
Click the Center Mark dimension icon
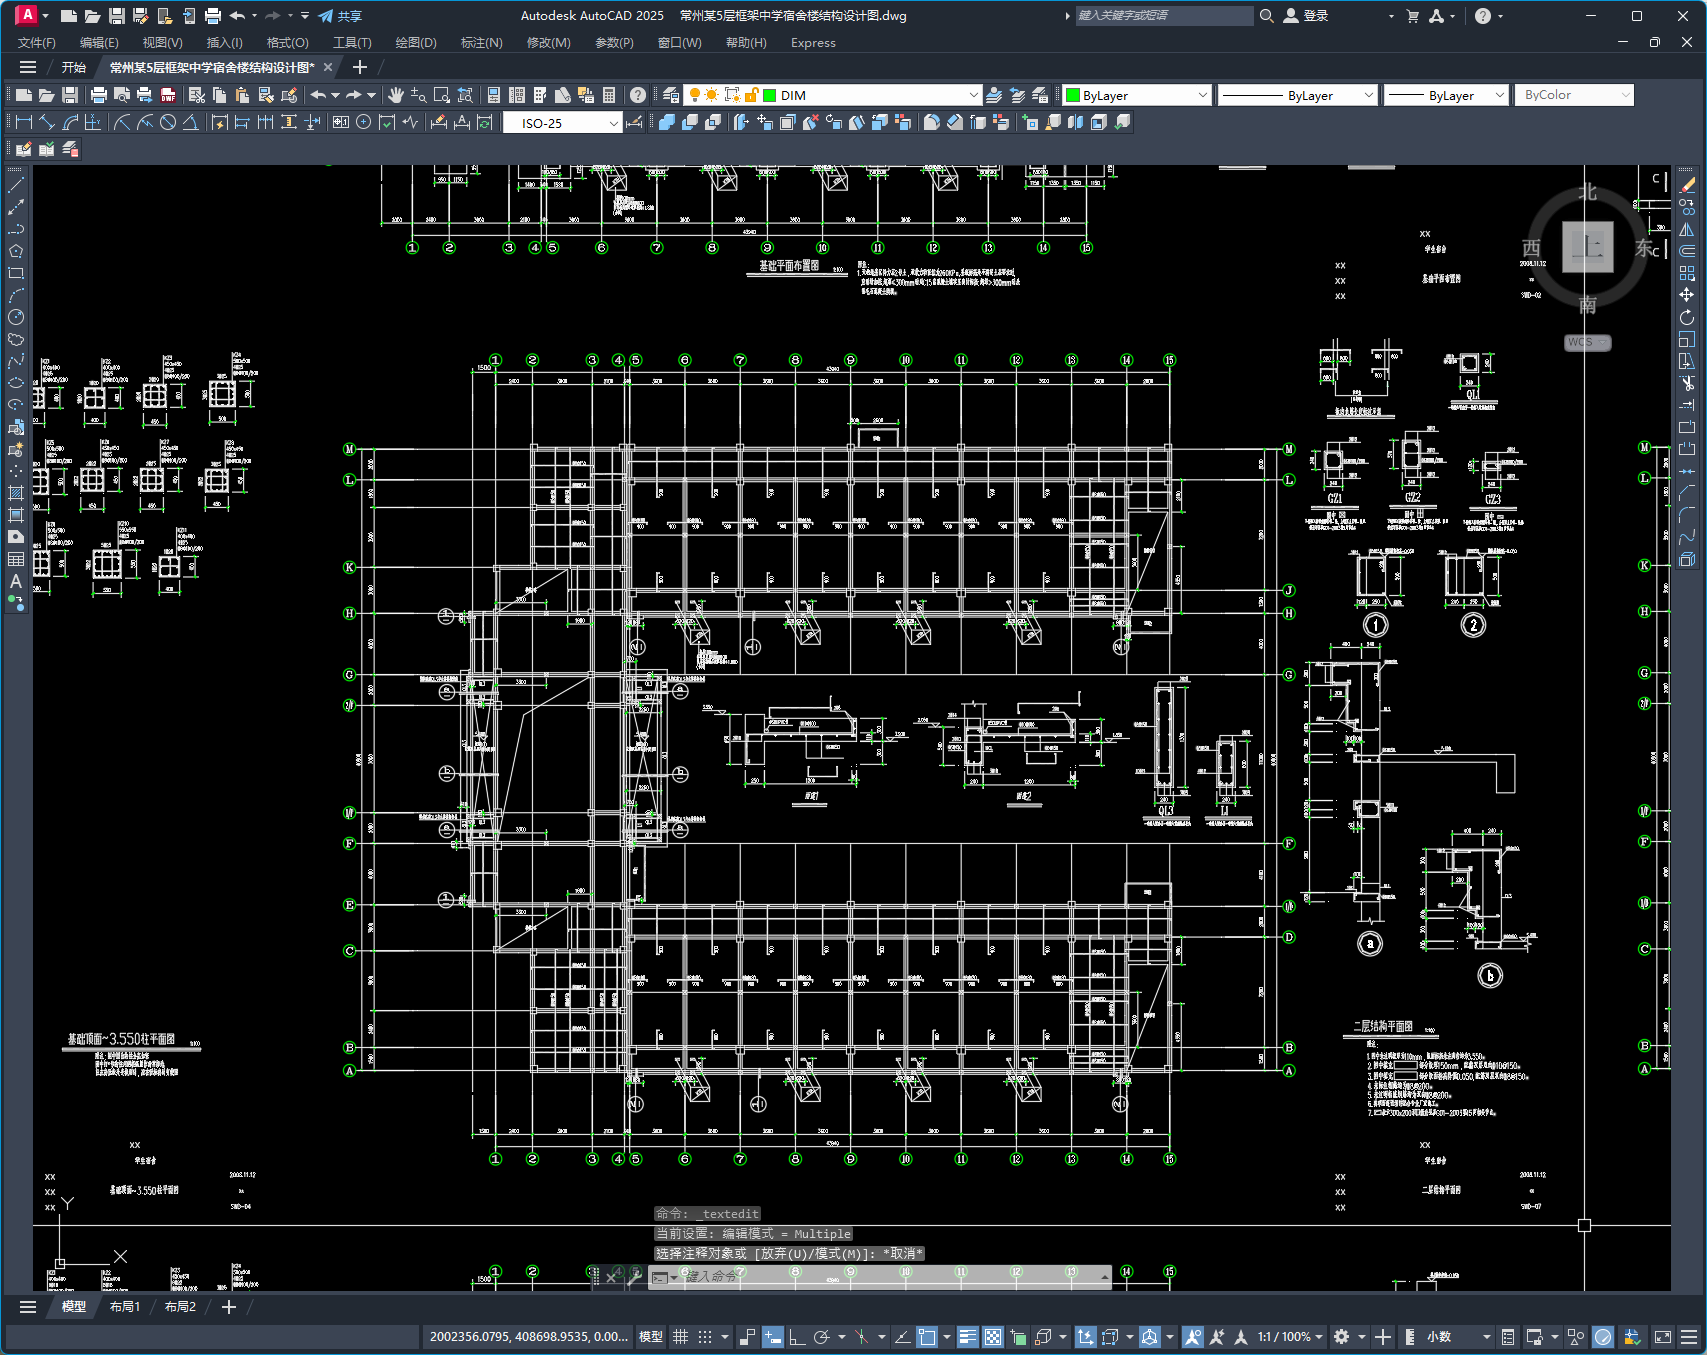tap(364, 122)
